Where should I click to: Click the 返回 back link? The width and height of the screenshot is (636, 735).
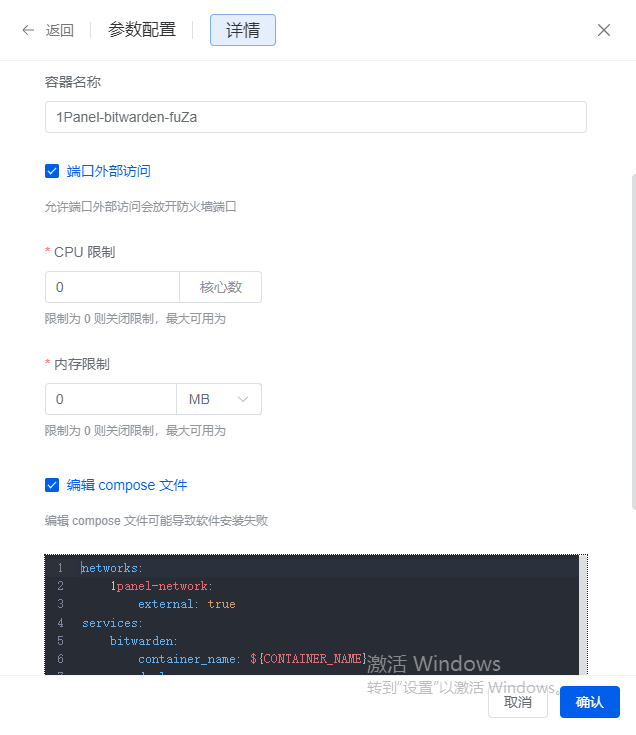[x=60, y=30]
